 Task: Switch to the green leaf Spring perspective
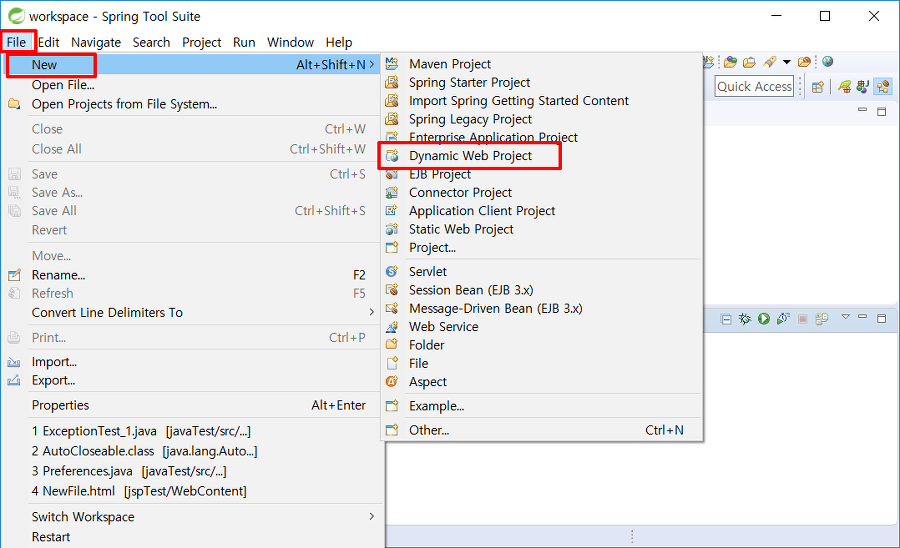pyautogui.click(x=844, y=87)
